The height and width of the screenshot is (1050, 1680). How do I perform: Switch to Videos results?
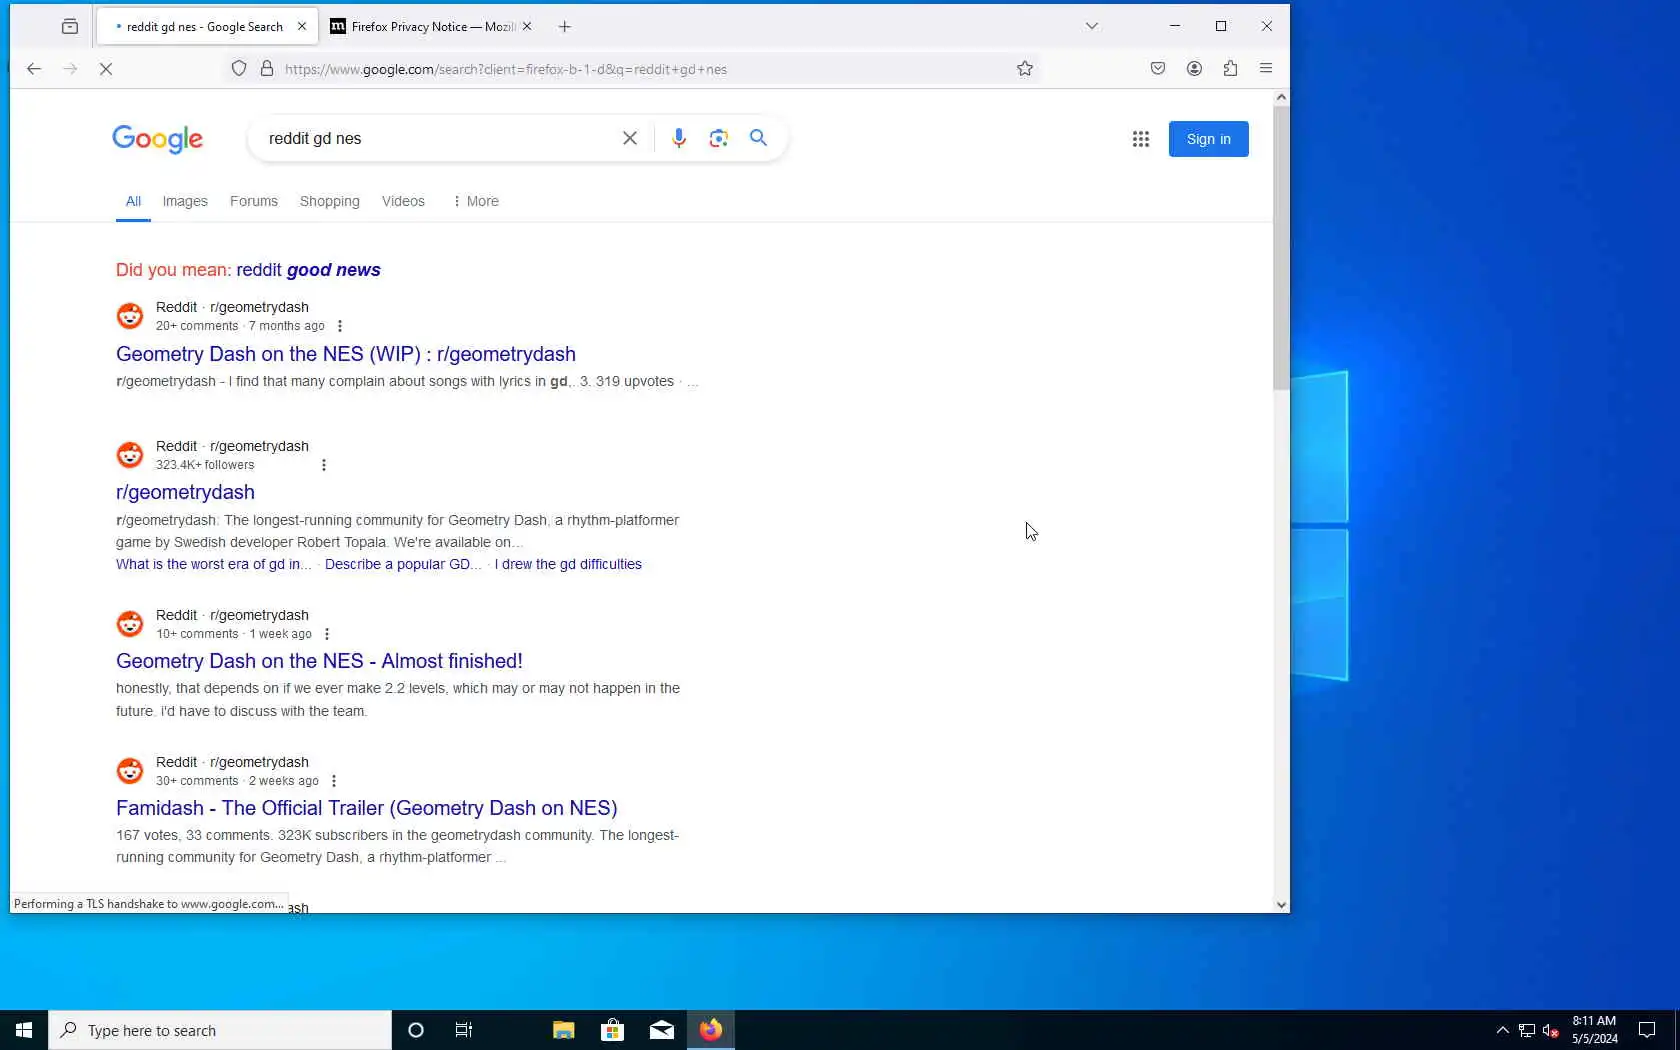[x=403, y=201]
